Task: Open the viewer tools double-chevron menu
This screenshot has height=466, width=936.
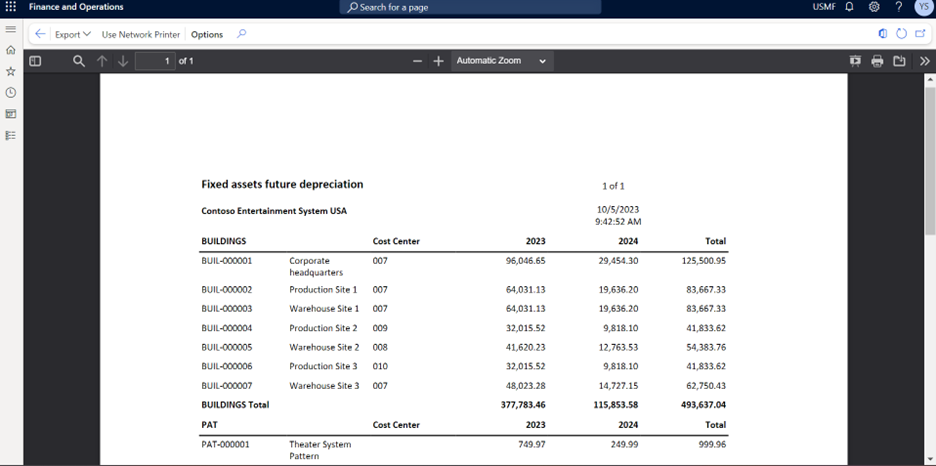Action: tap(925, 61)
